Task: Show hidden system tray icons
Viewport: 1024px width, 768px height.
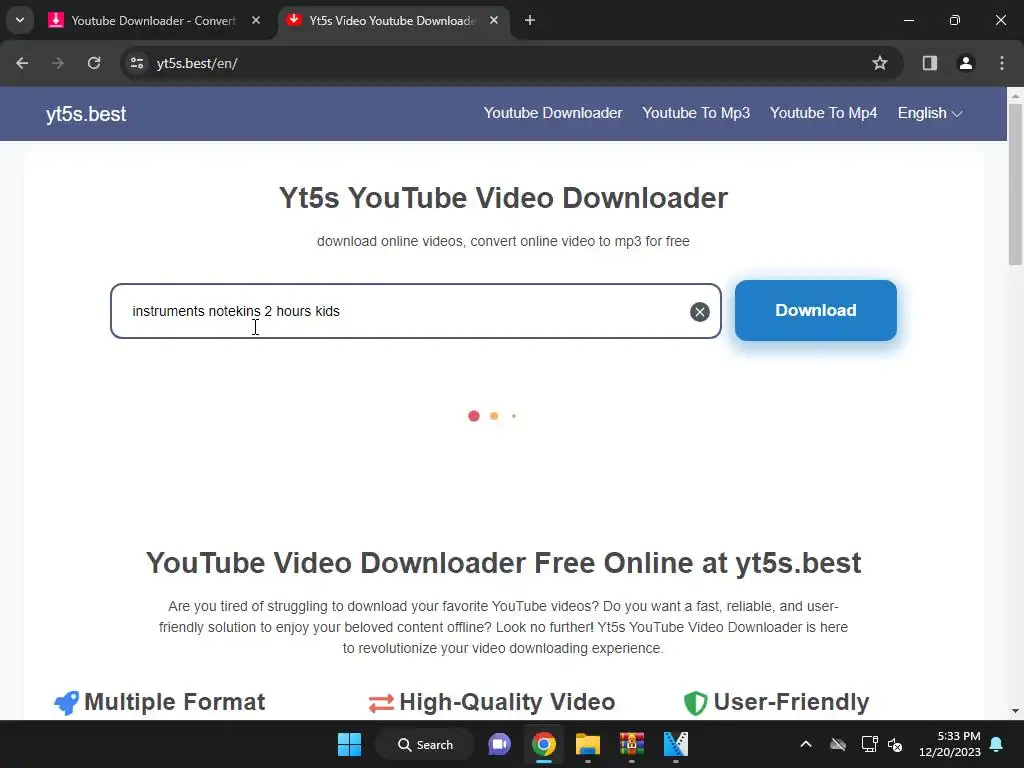Action: (x=806, y=744)
